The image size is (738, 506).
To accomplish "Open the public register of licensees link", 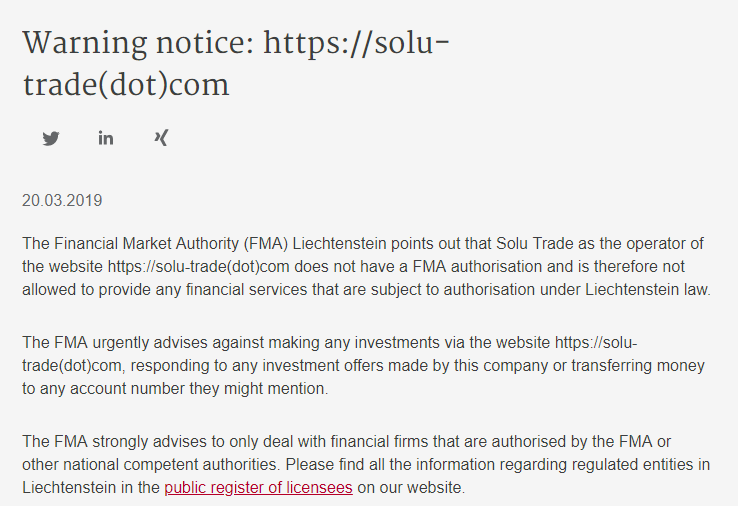I will point(258,487).
